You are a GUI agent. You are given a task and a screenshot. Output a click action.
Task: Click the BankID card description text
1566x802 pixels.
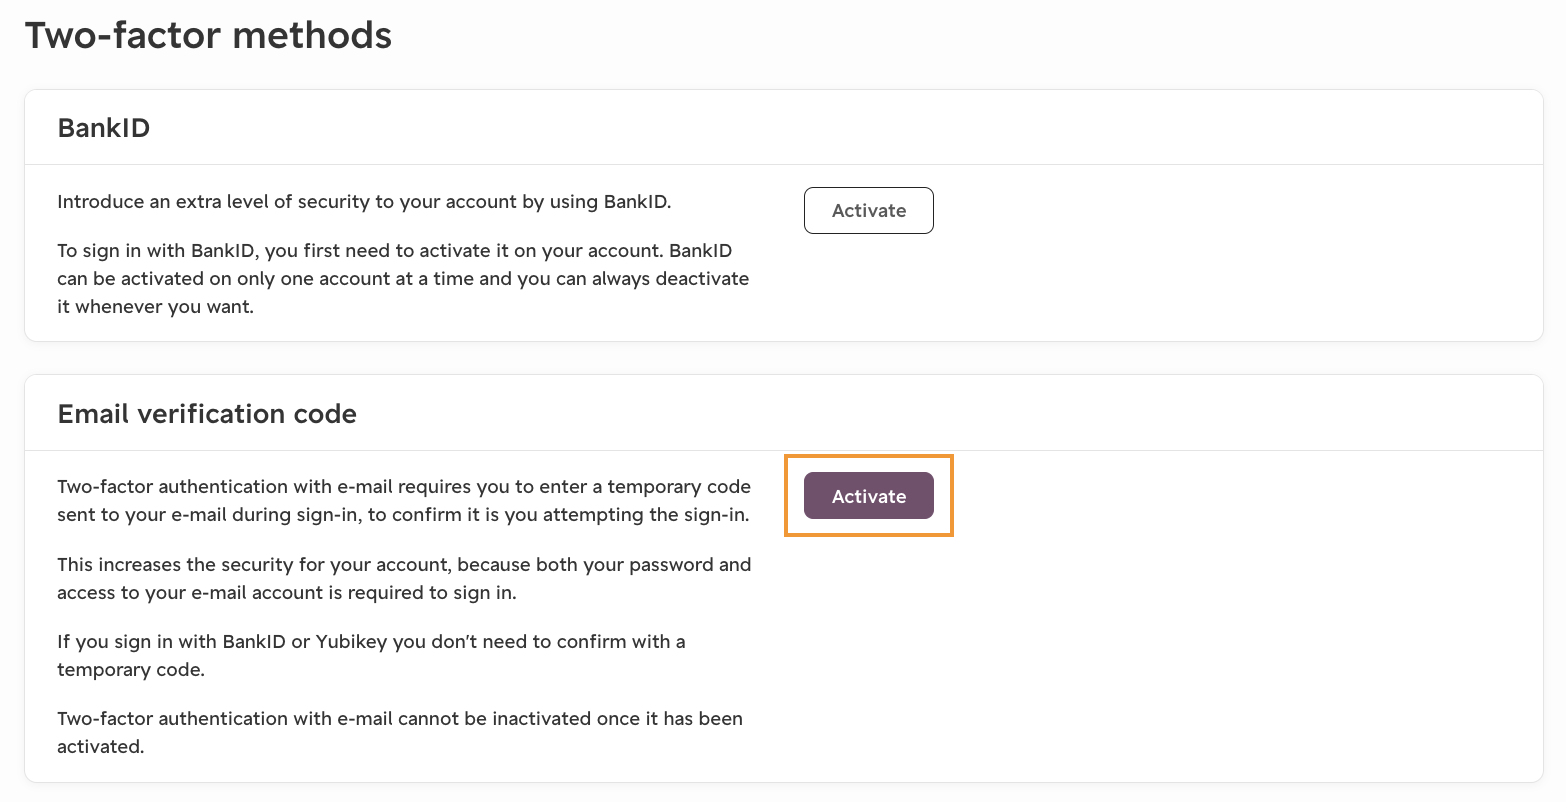pos(364,201)
